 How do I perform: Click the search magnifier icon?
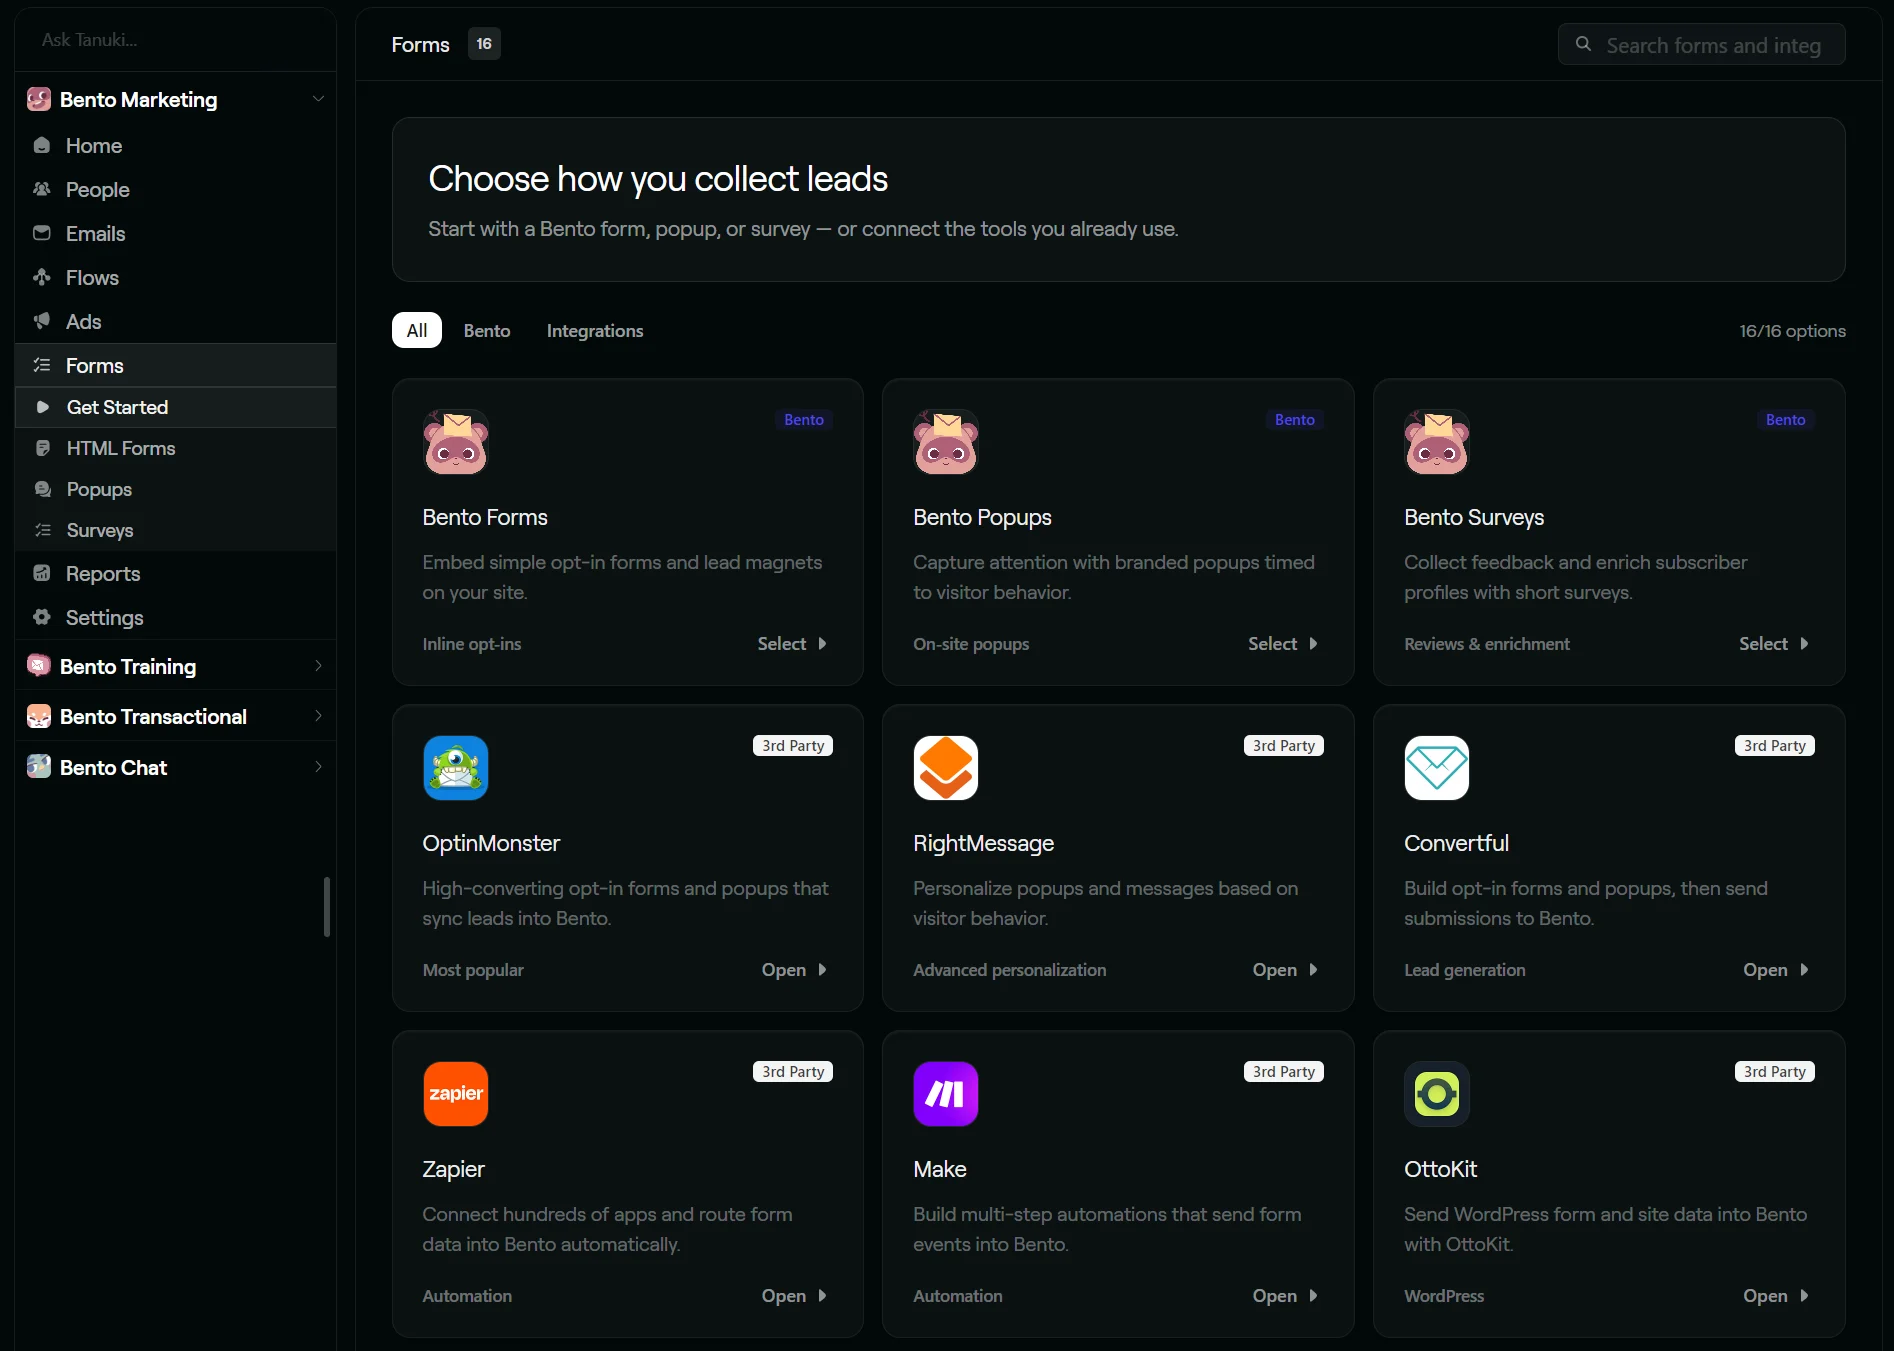tap(1583, 44)
